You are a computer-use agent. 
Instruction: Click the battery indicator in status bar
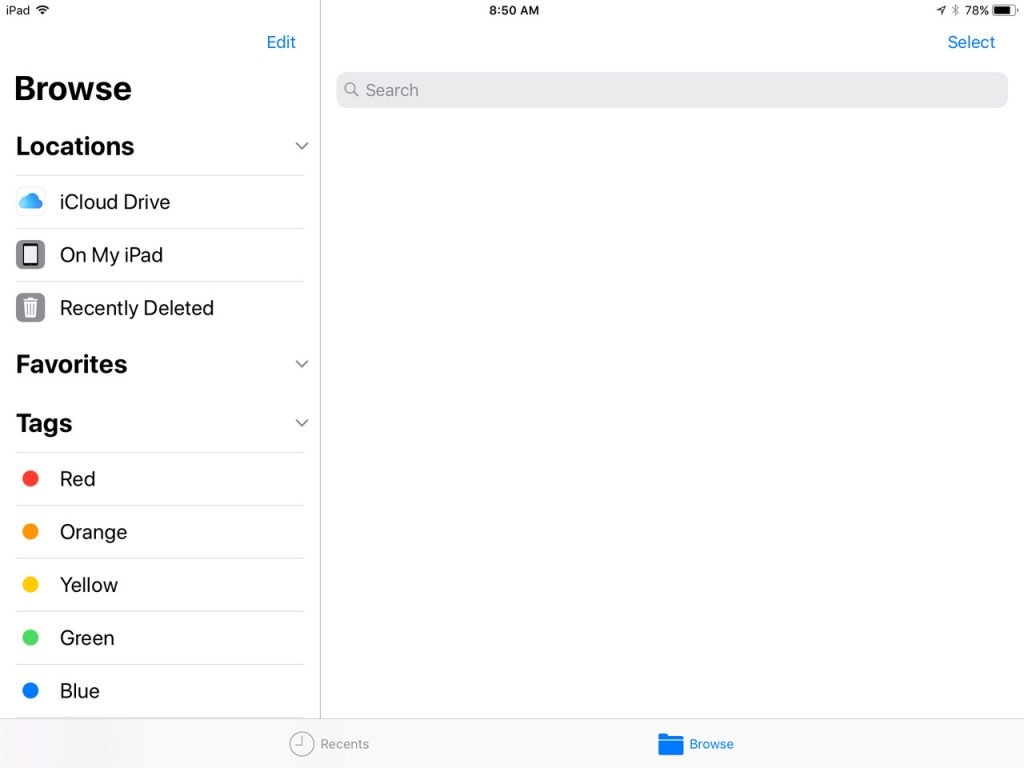[x=1003, y=10]
